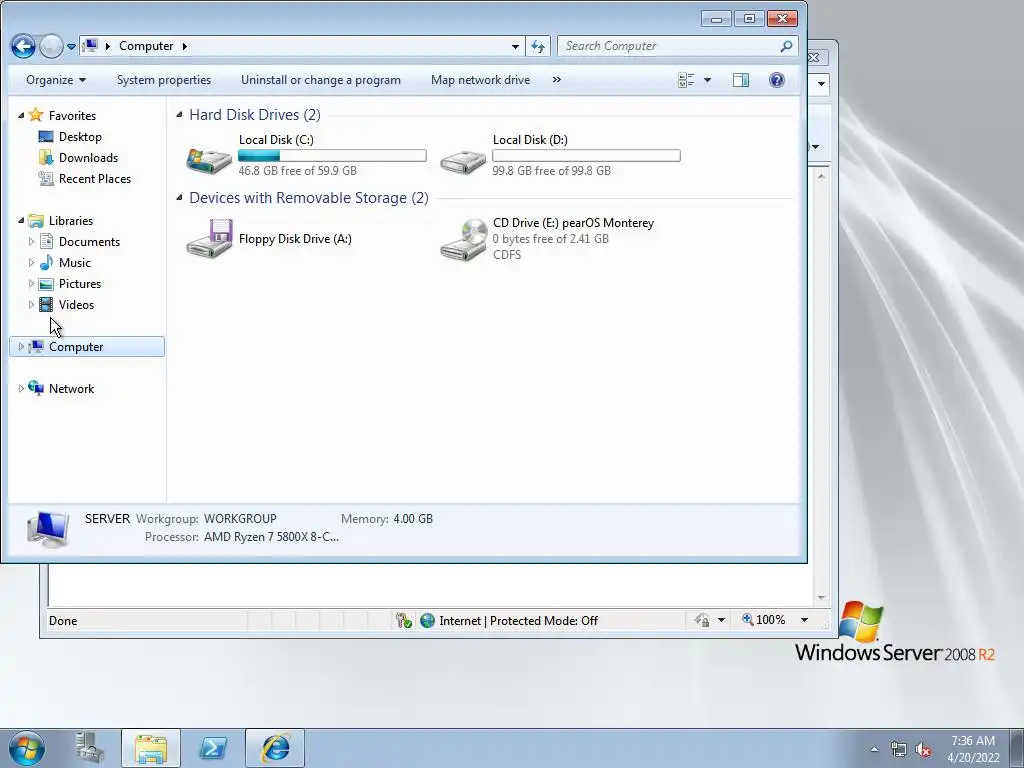Click Map network drive
This screenshot has width=1024, height=768.
click(481, 80)
